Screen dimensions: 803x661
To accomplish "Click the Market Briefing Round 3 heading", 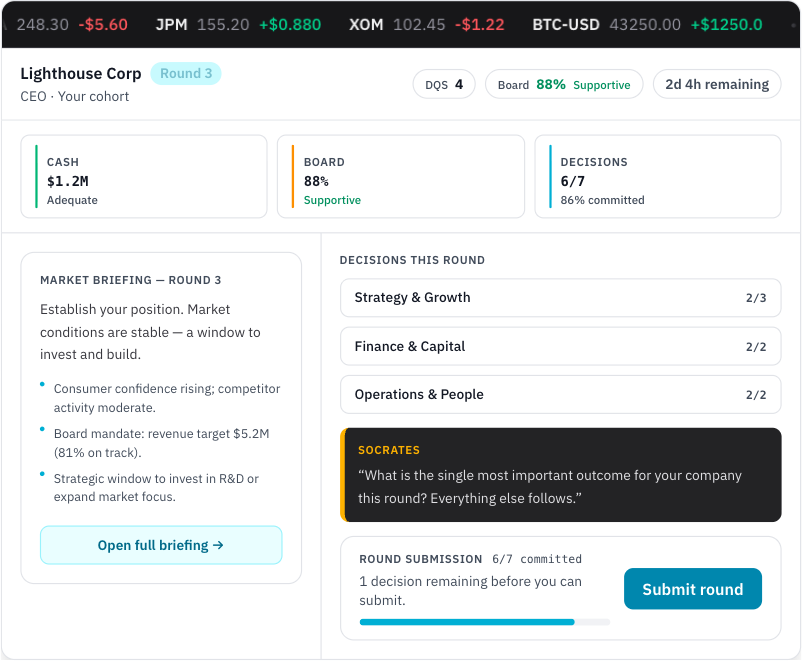I will (x=131, y=280).
